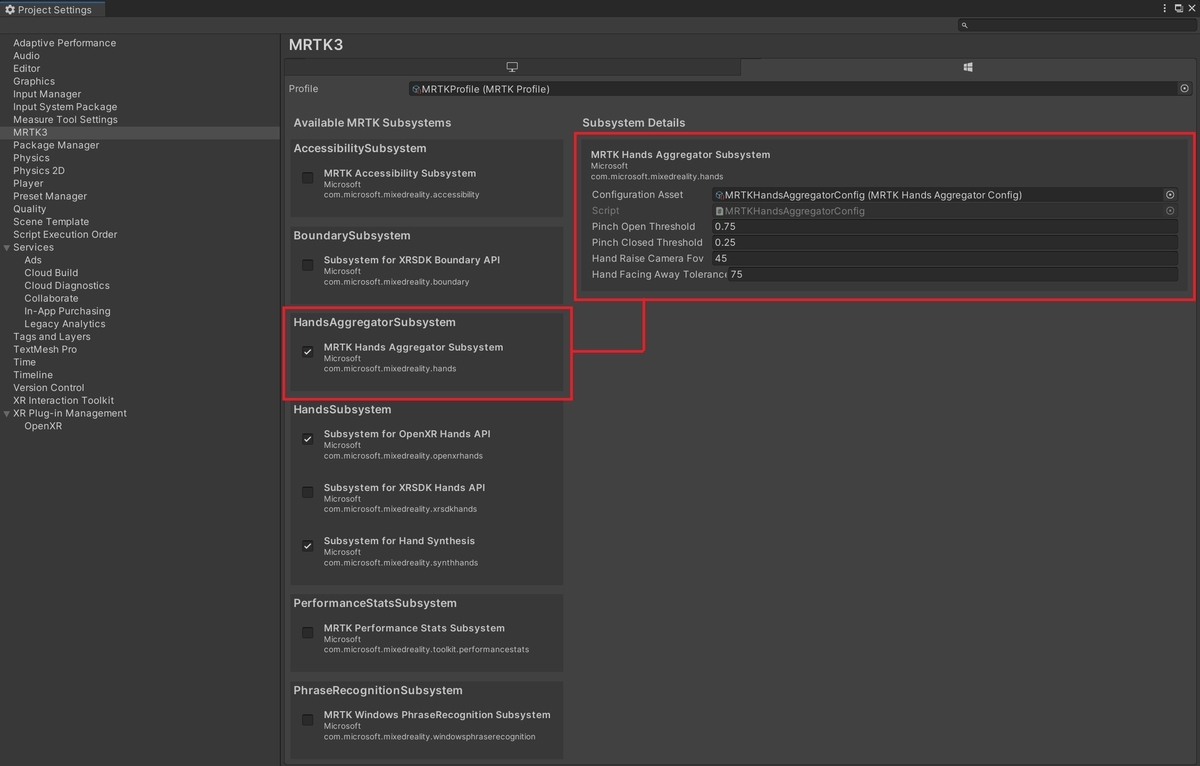Viewport: 1200px width, 766px height.
Task: Check Subsystem for XRSDK Hands API
Action: (308, 492)
